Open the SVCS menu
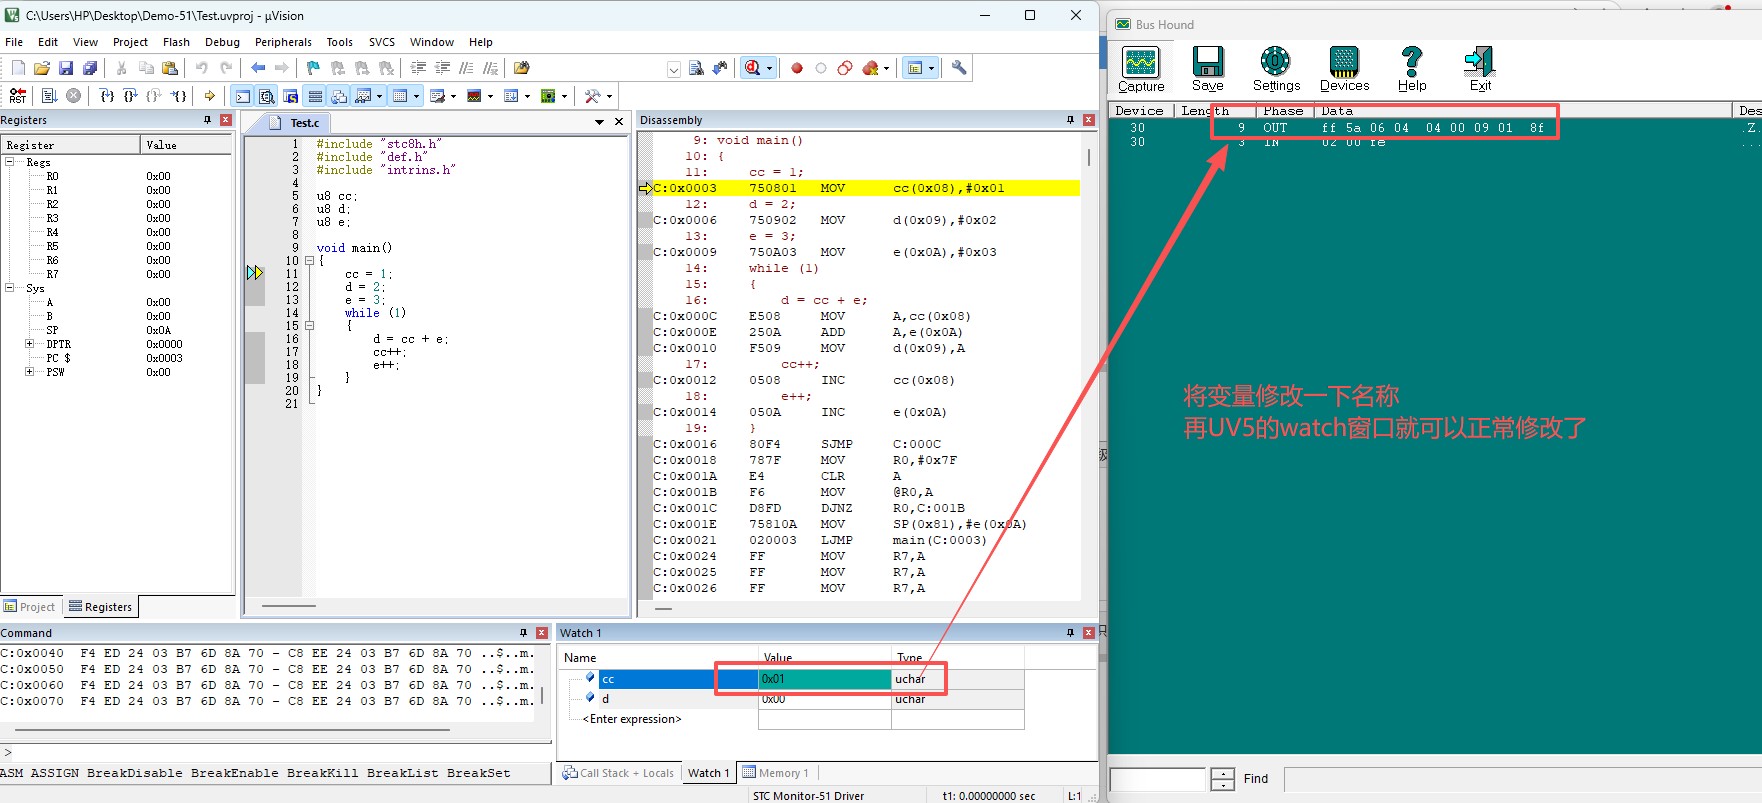The height and width of the screenshot is (803, 1762). click(x=382, y=42)
